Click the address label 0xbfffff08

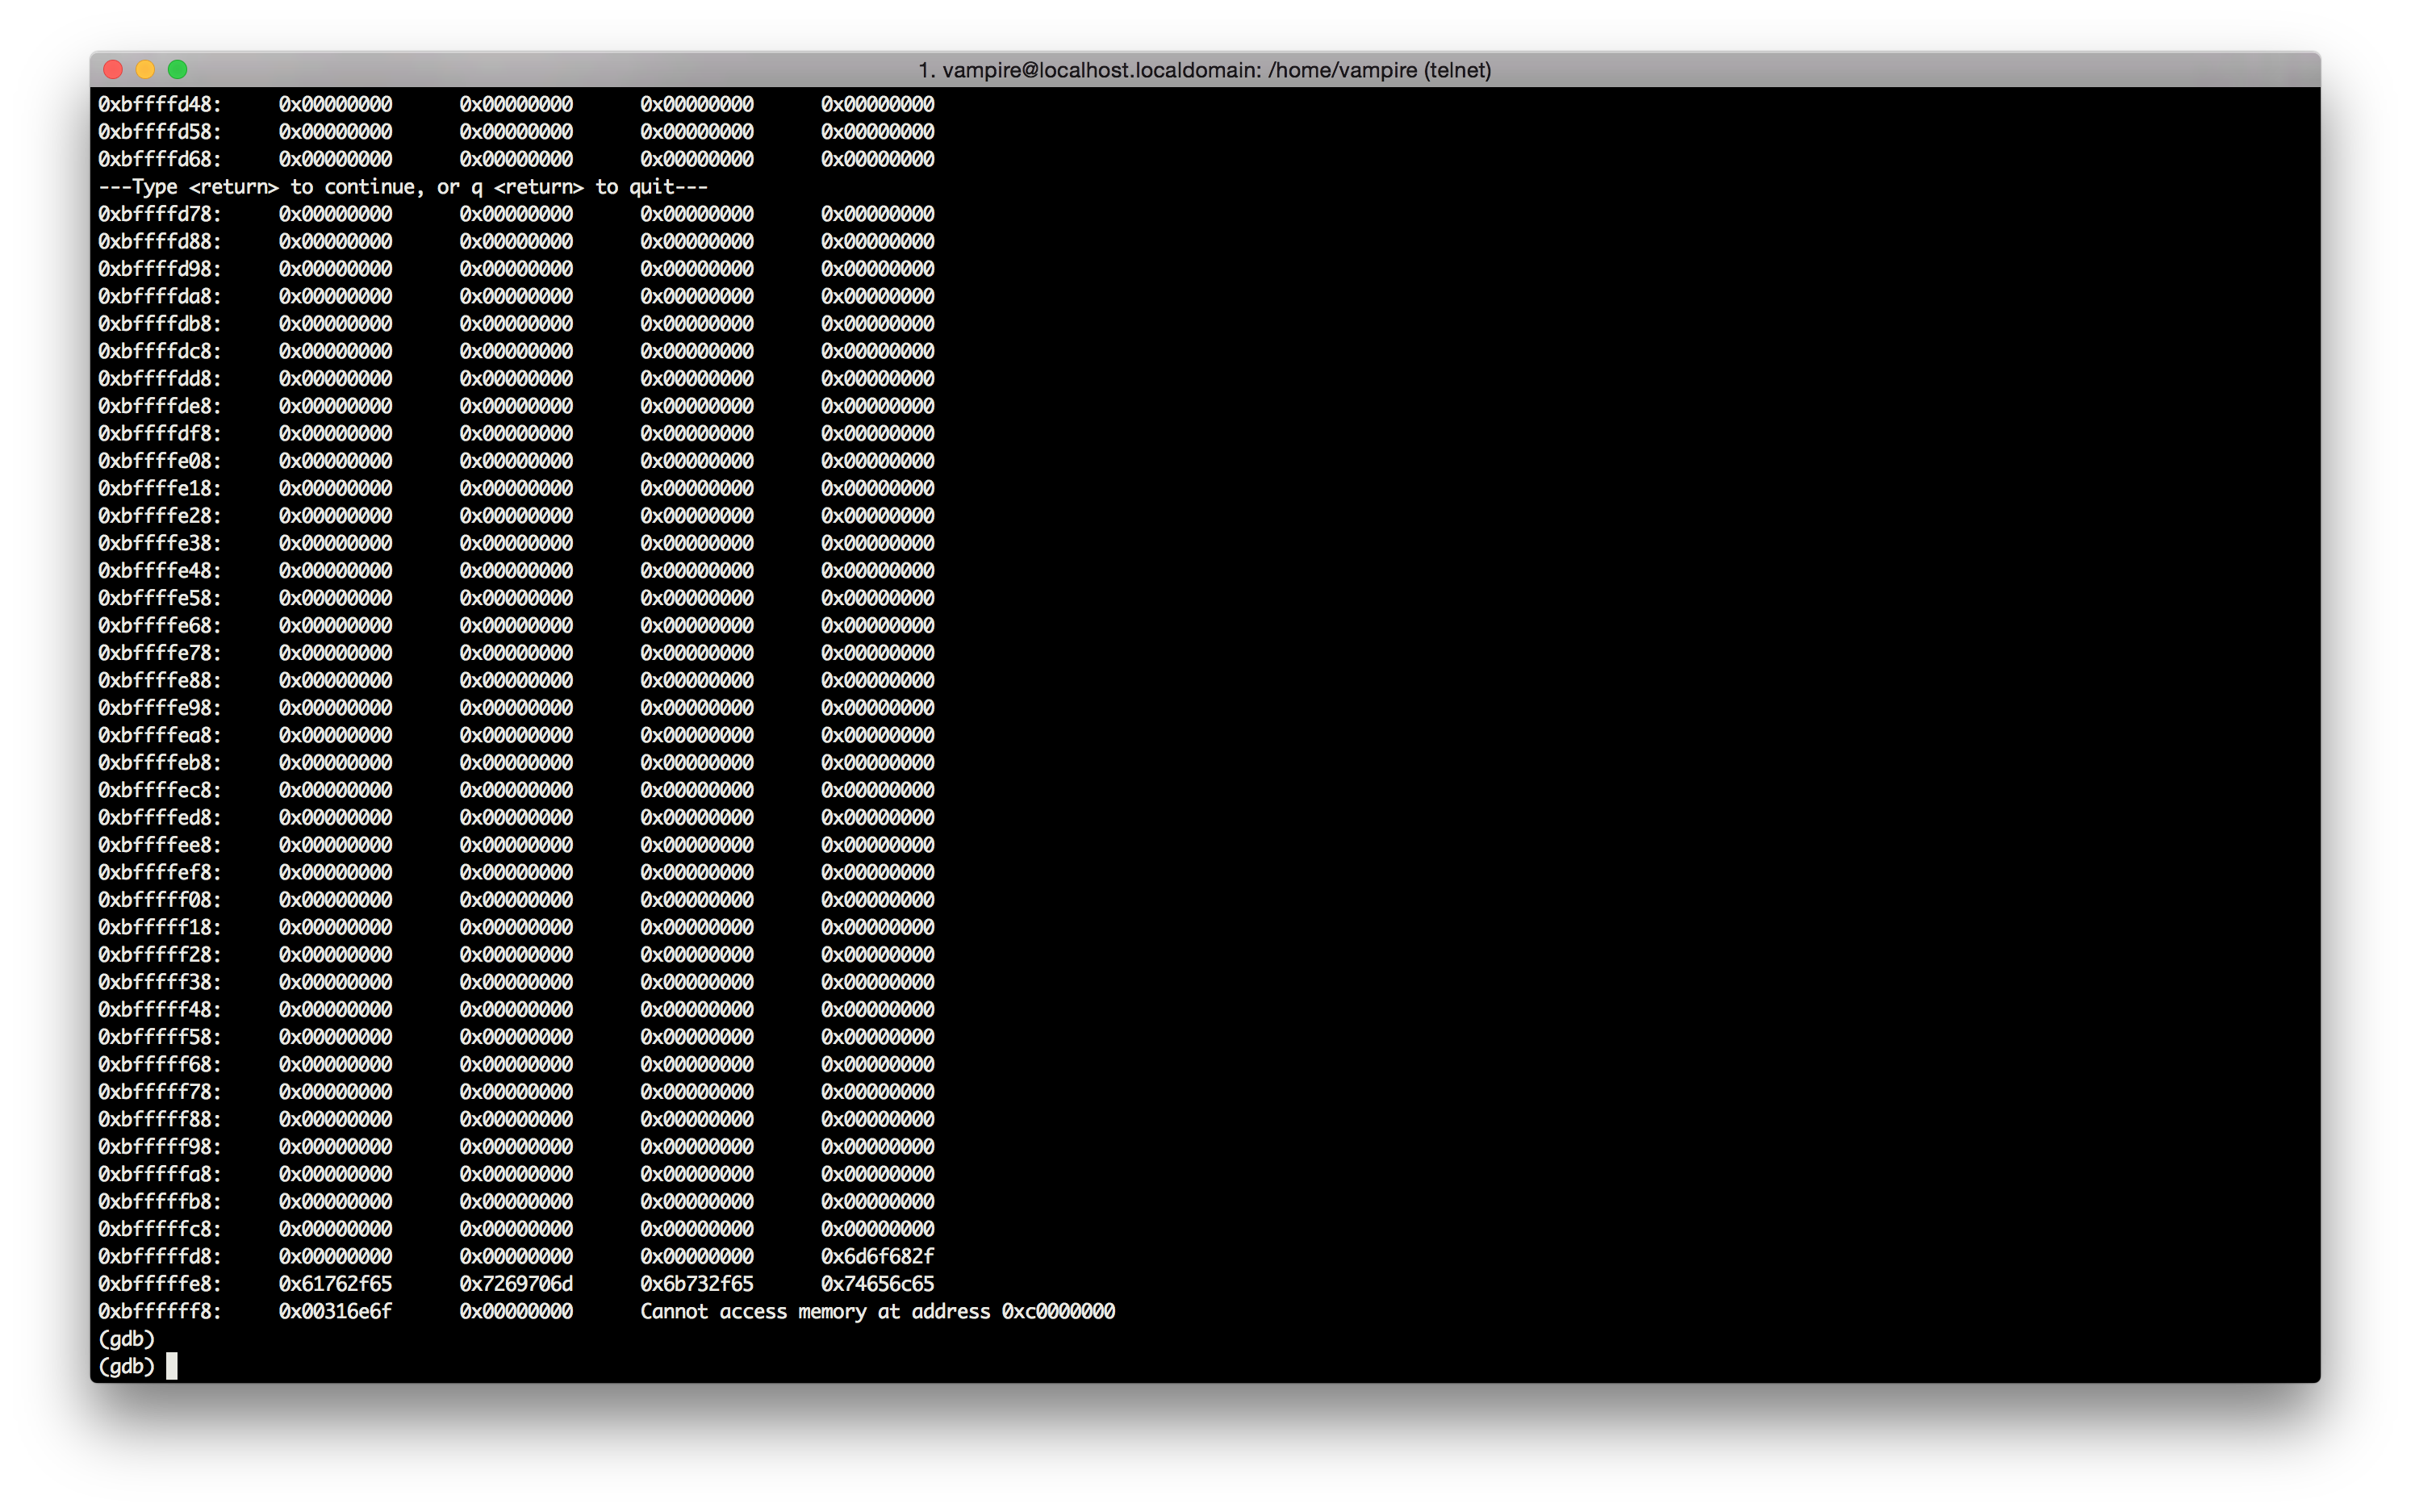click(x=159, y=900)
